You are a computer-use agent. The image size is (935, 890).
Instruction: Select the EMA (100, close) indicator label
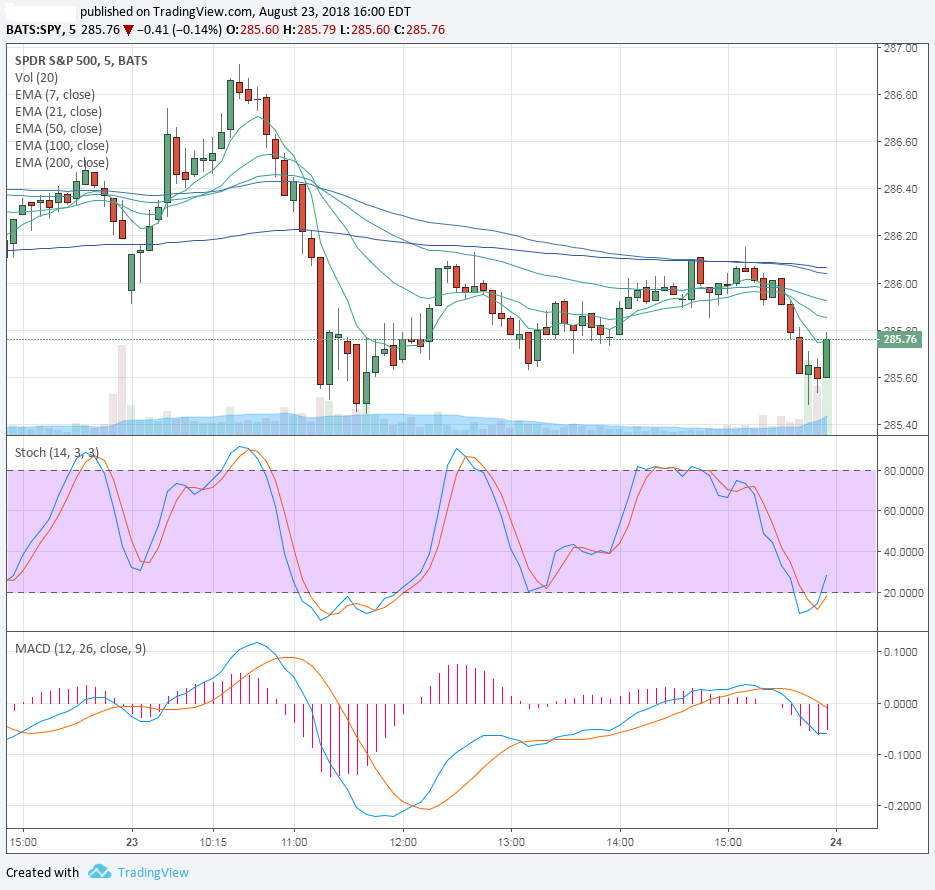(x=62, y=145)
